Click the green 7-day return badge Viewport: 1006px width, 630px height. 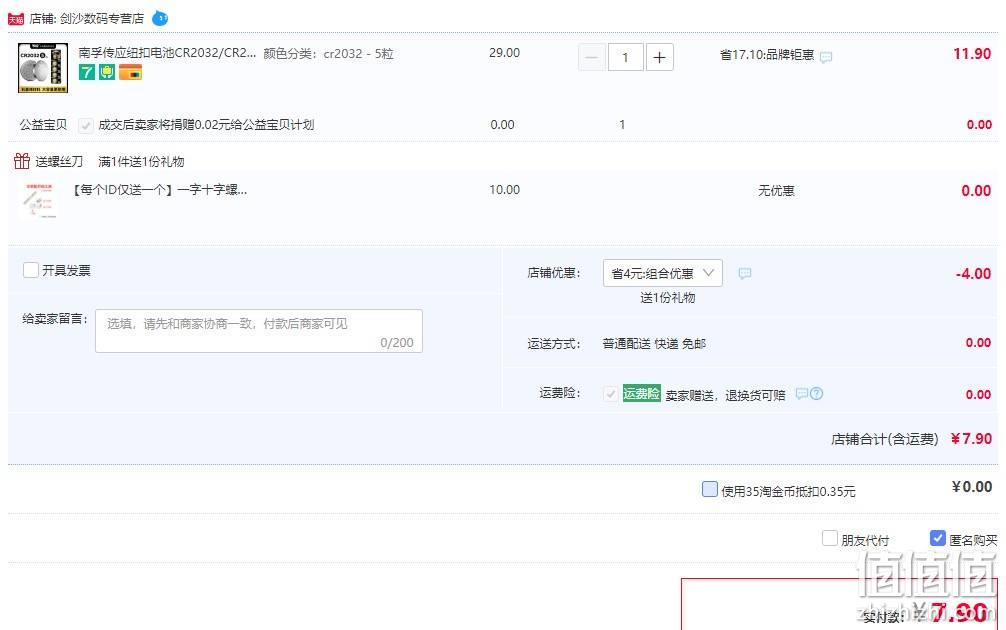coord(87,72)
